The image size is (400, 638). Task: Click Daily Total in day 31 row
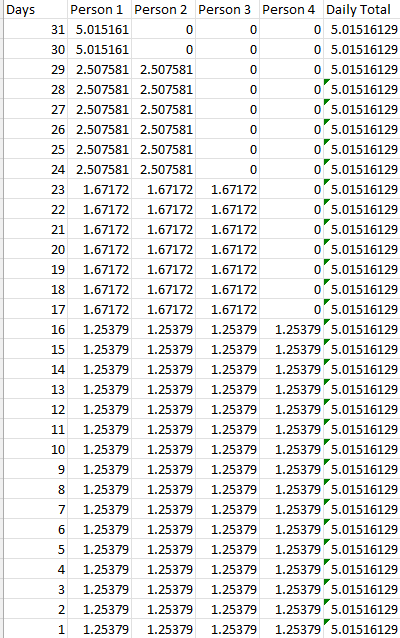362,29
